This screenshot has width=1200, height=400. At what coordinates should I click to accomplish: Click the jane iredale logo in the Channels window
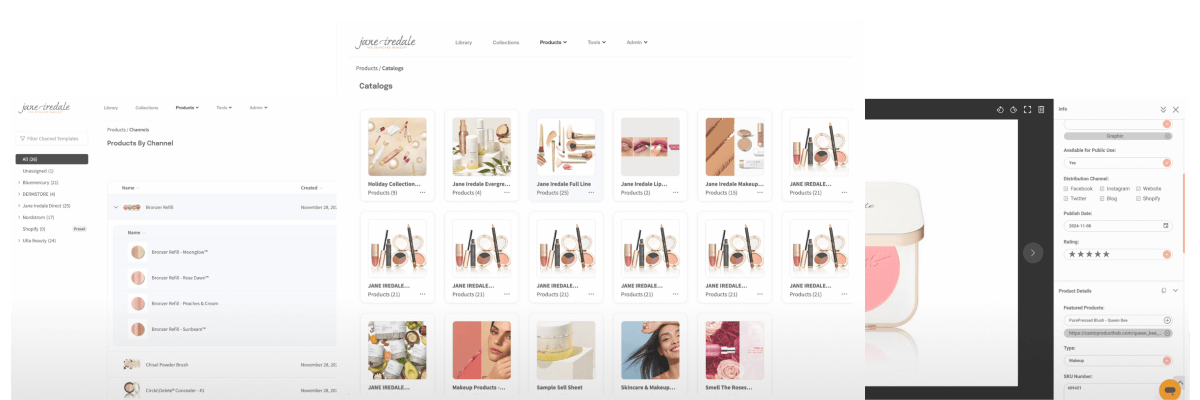click(x=45, y=107)
